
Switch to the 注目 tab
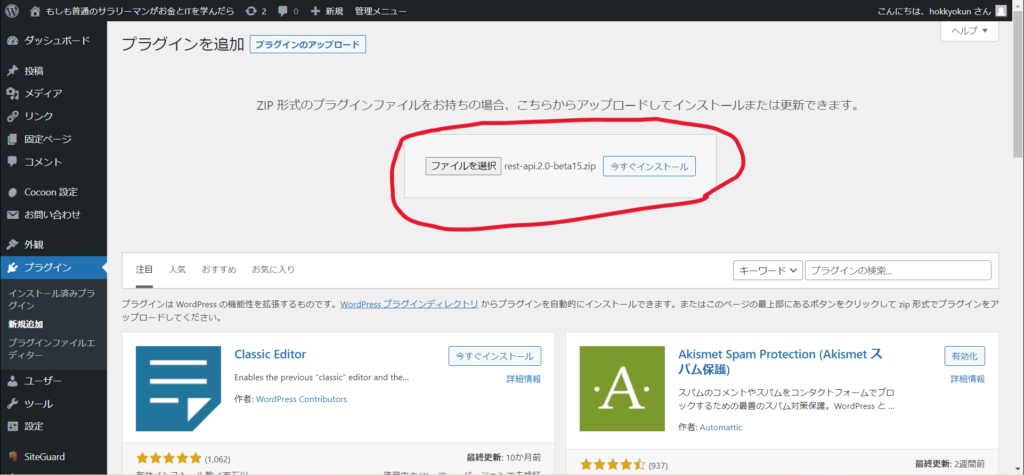(144, 270)
